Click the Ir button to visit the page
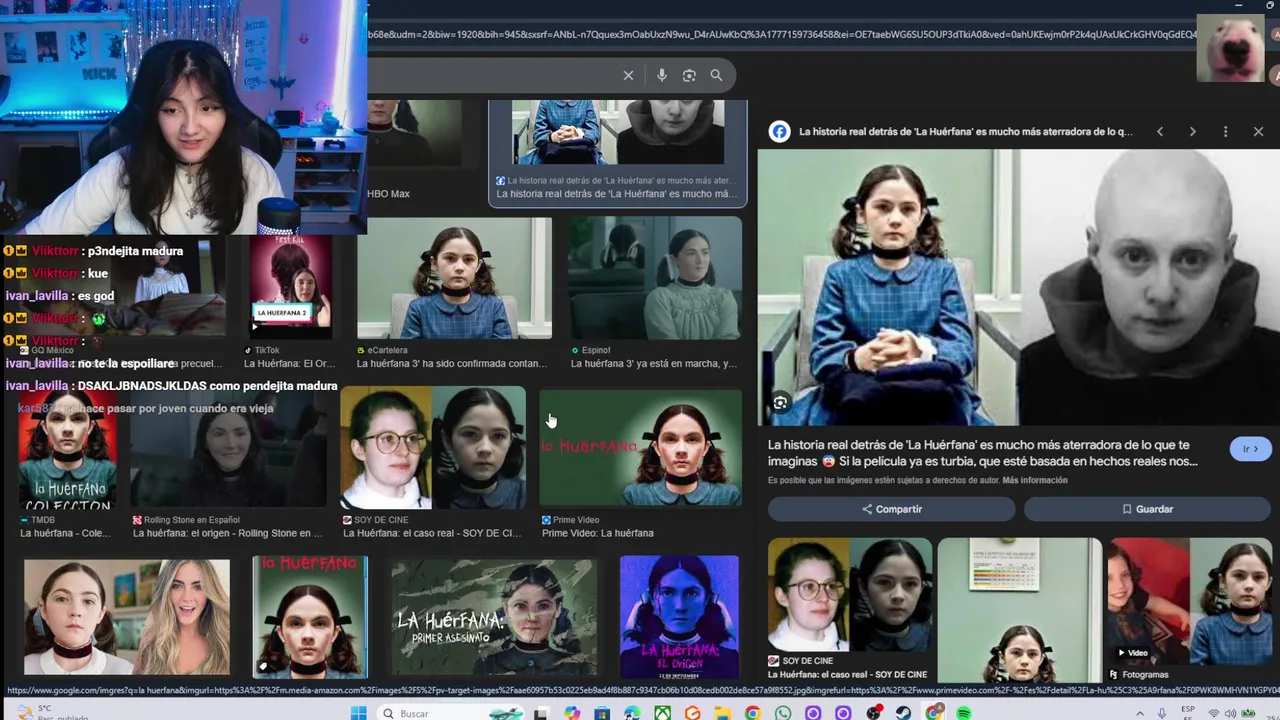The image size is (1280, 720). click(1250, 449)
